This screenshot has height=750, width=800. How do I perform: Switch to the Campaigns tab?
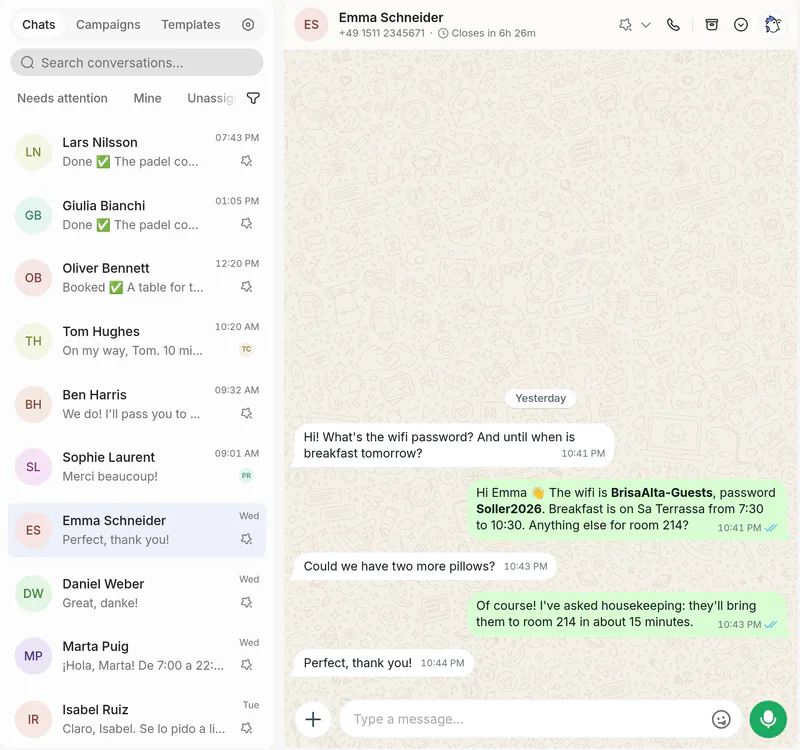[x=108, y=24]
